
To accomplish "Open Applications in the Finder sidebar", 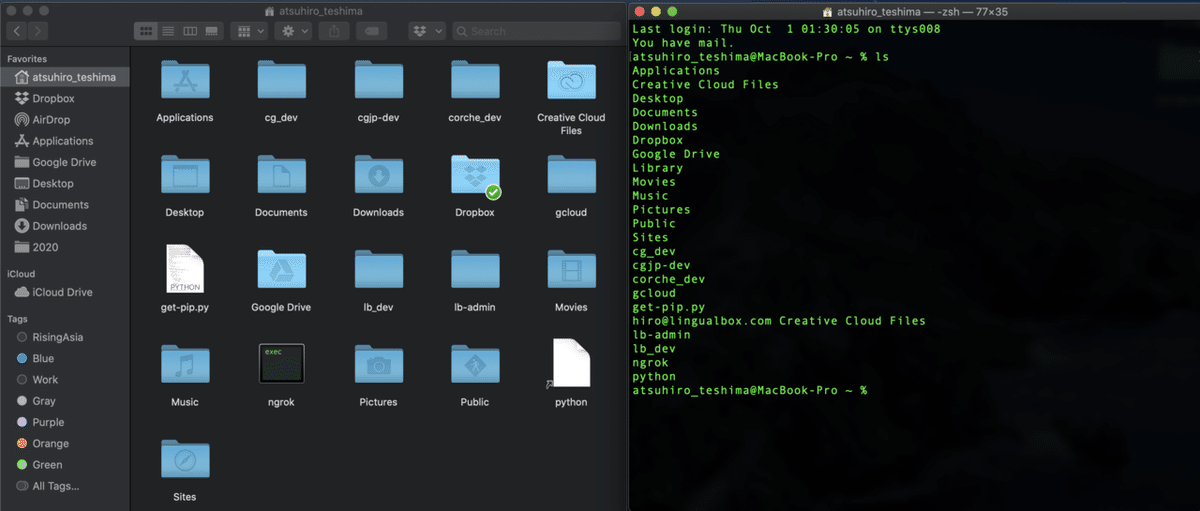I will click(65, 141).
